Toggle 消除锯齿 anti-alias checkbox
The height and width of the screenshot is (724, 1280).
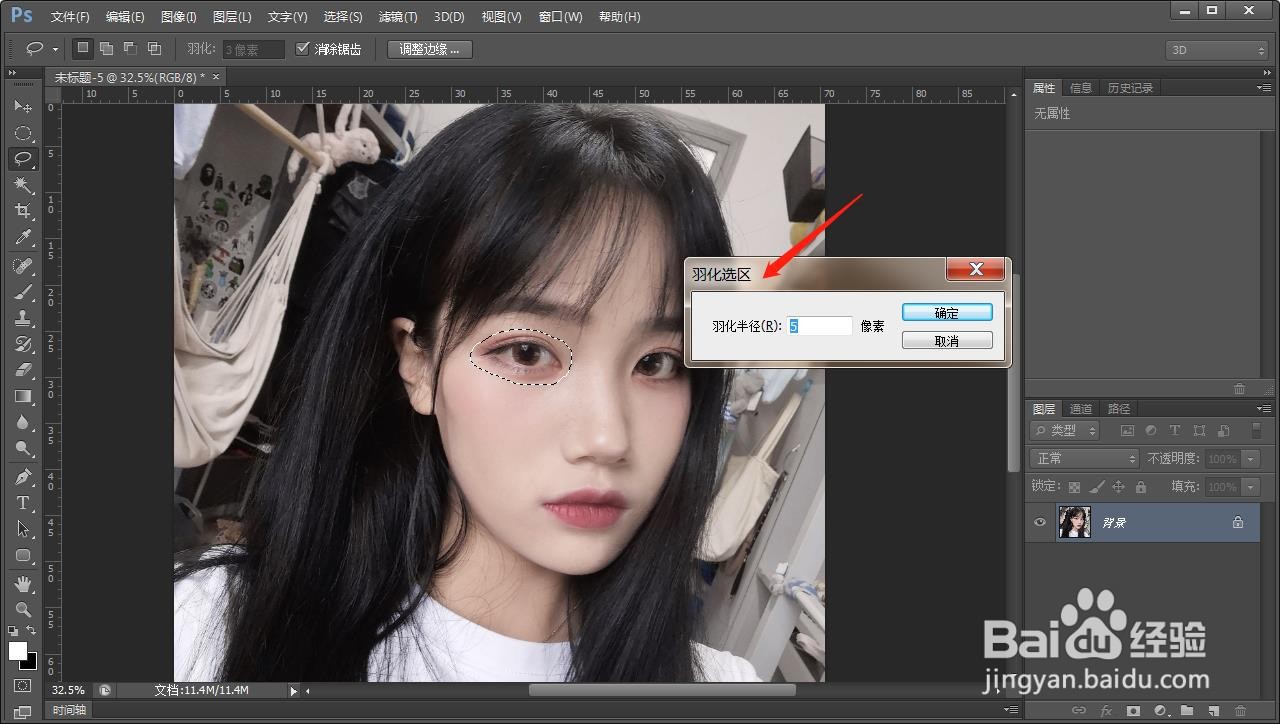coord(303,49)
